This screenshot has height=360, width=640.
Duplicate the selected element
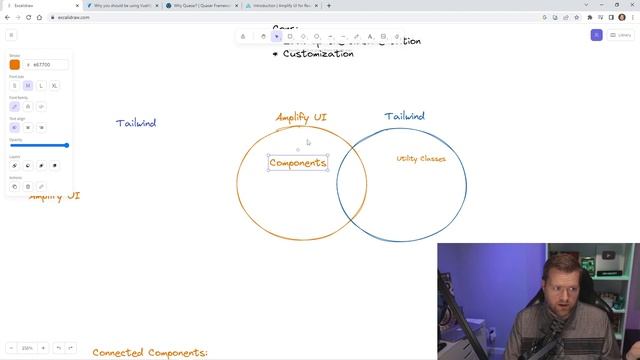15,187
